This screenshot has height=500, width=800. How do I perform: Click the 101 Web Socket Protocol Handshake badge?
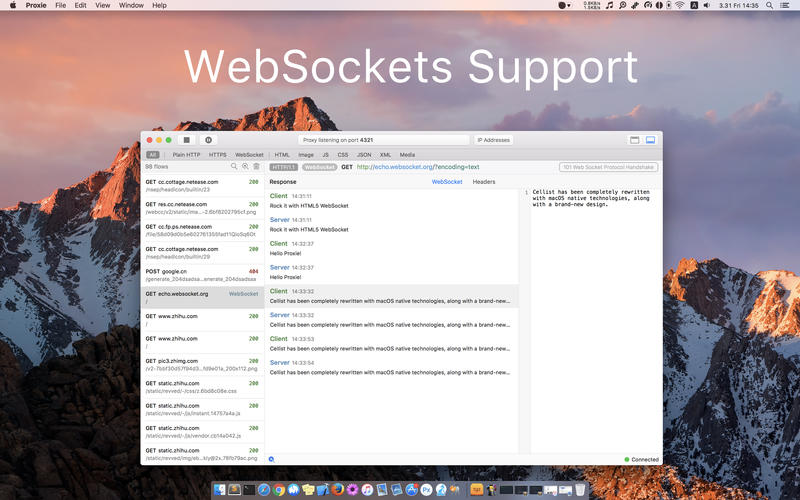(x=608, y=167)
